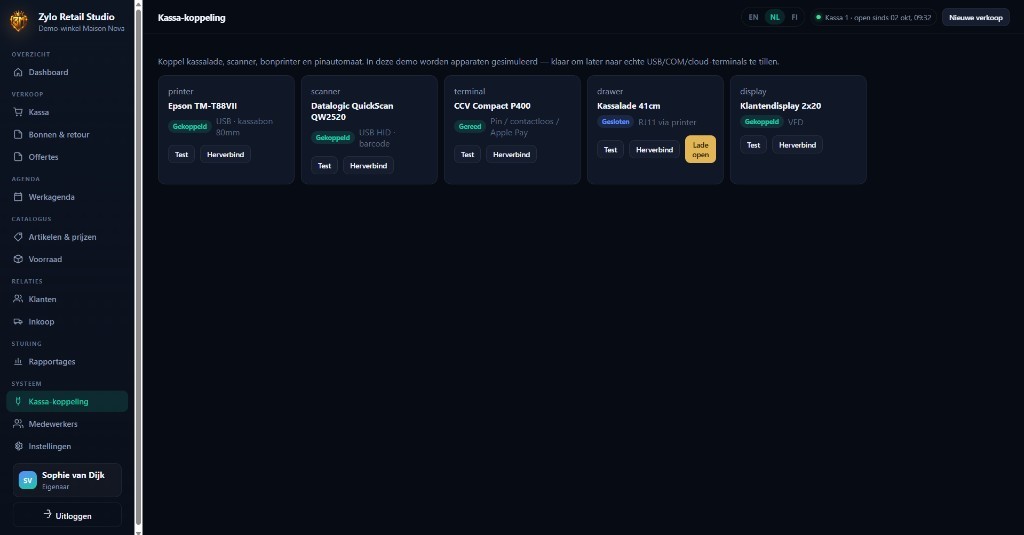The height and width of the screenshot is (535, 1024).
Task: Click the Gereed status badge on the terminal card
Action: point(470,127)
